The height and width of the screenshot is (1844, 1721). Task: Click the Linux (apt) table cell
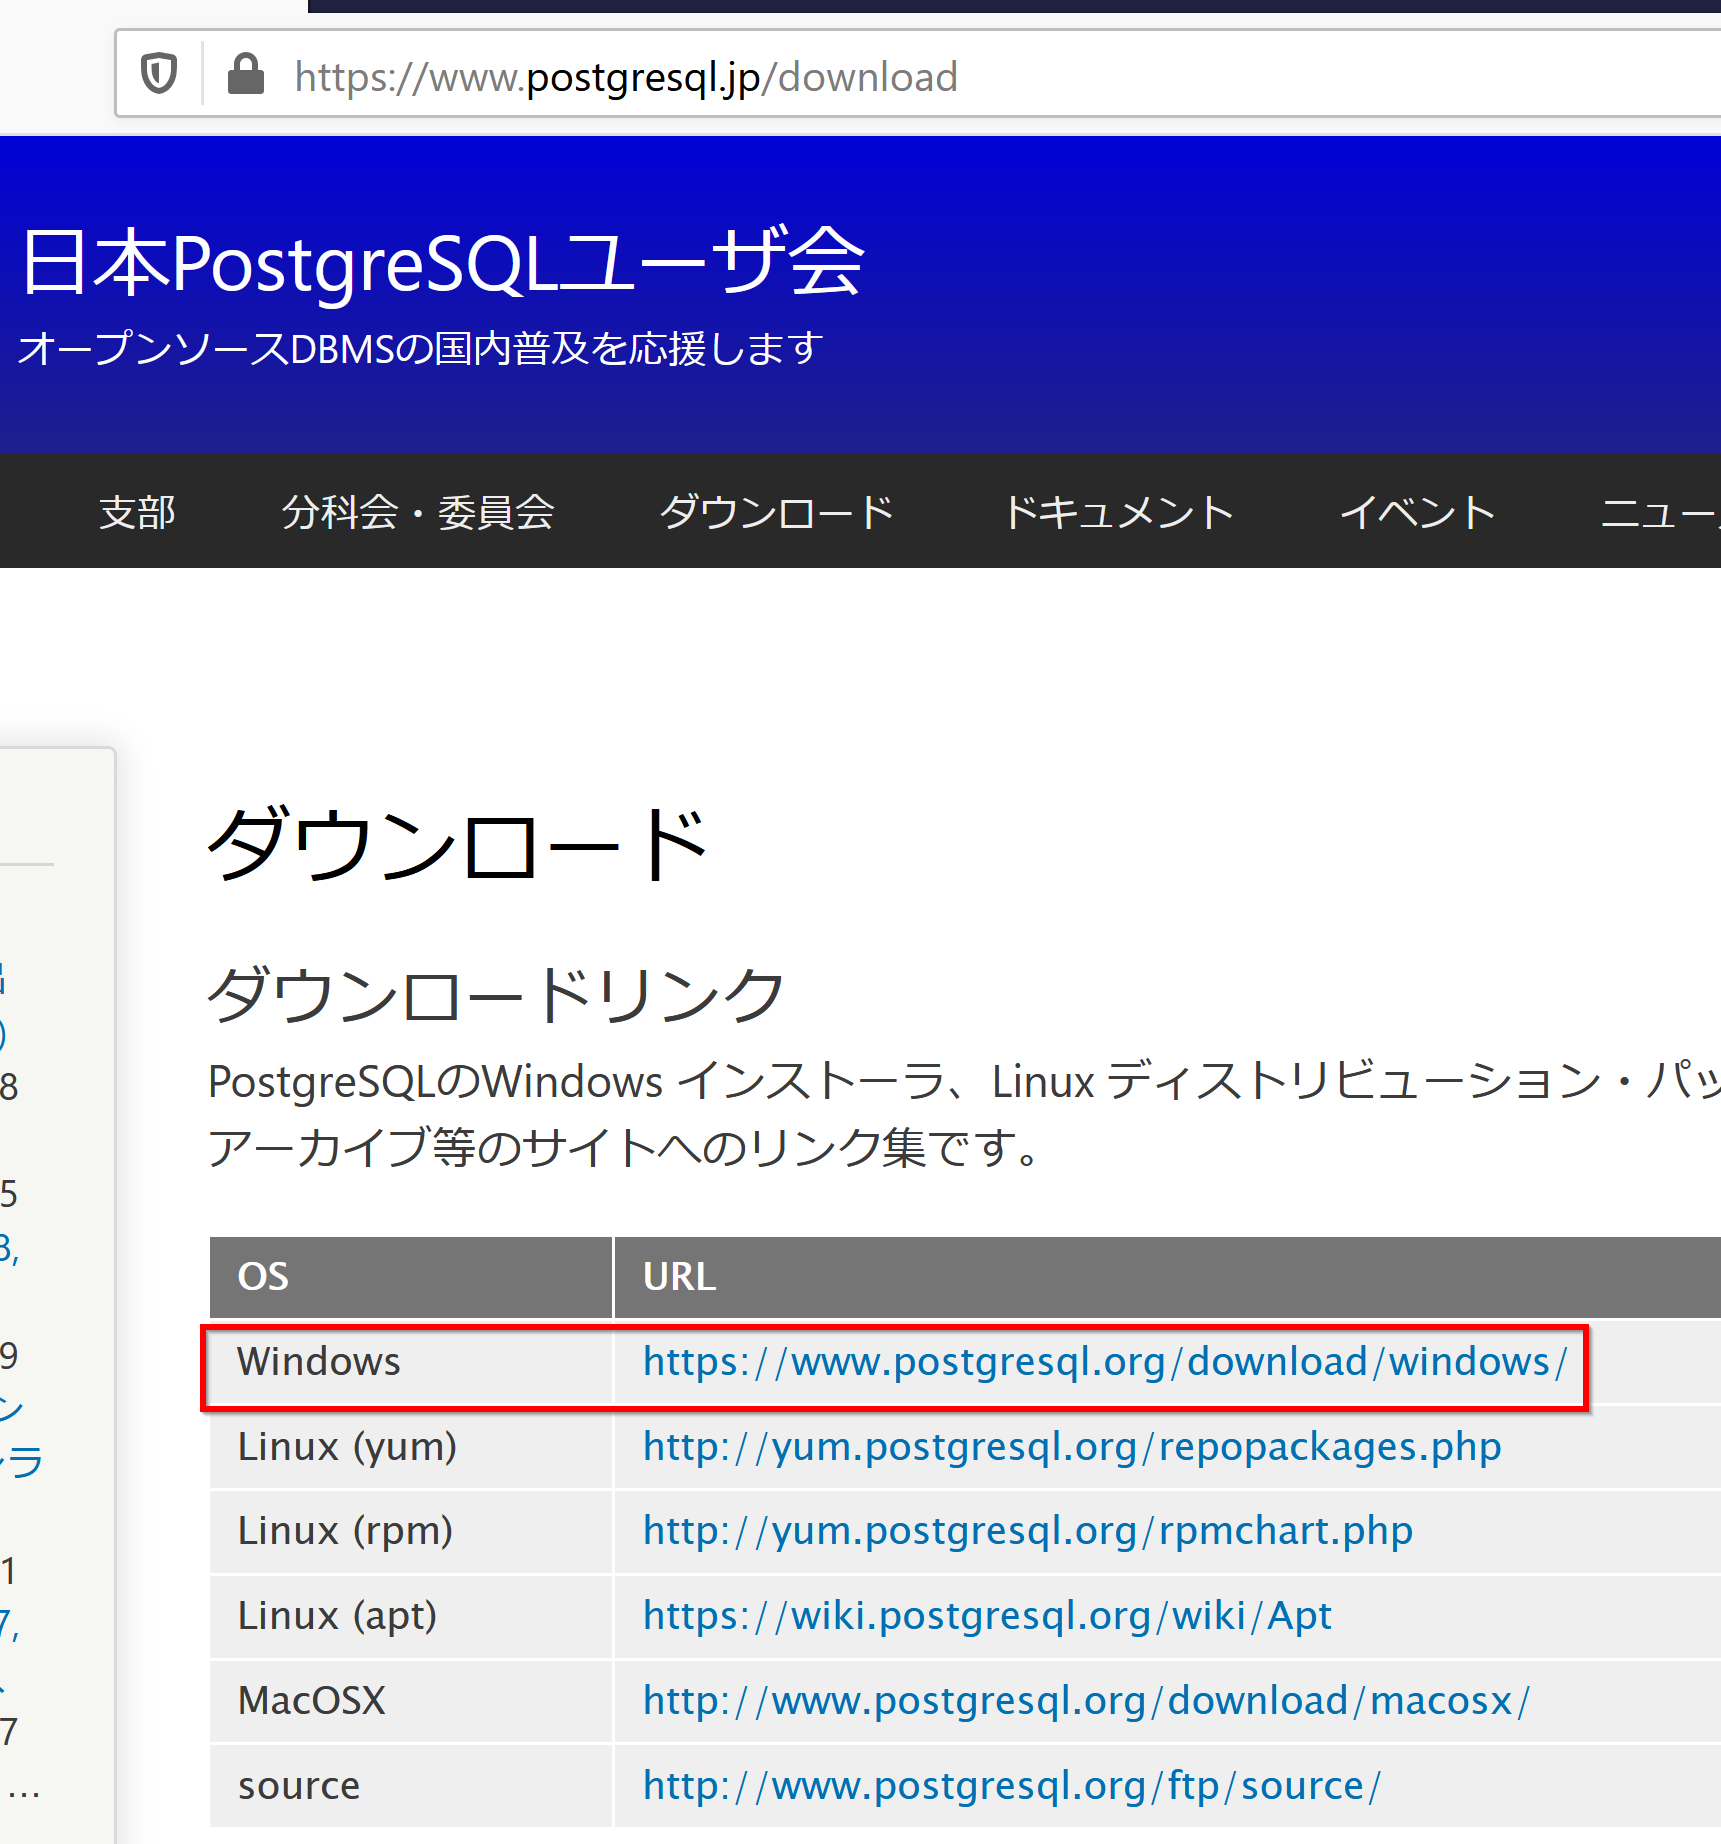(411, 1616)
